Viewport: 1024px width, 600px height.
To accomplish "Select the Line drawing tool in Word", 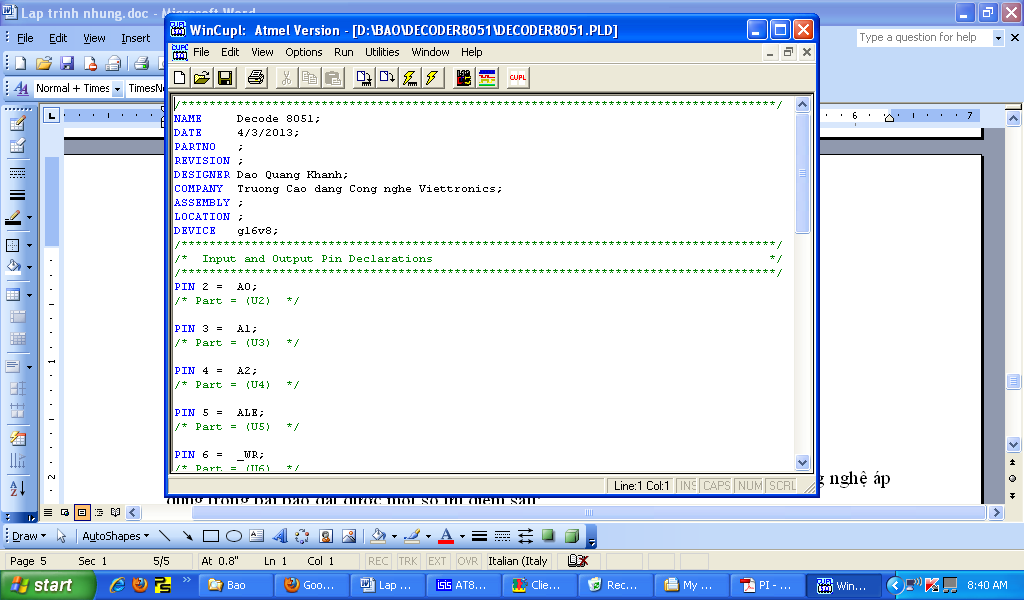I will coord(165,536).
